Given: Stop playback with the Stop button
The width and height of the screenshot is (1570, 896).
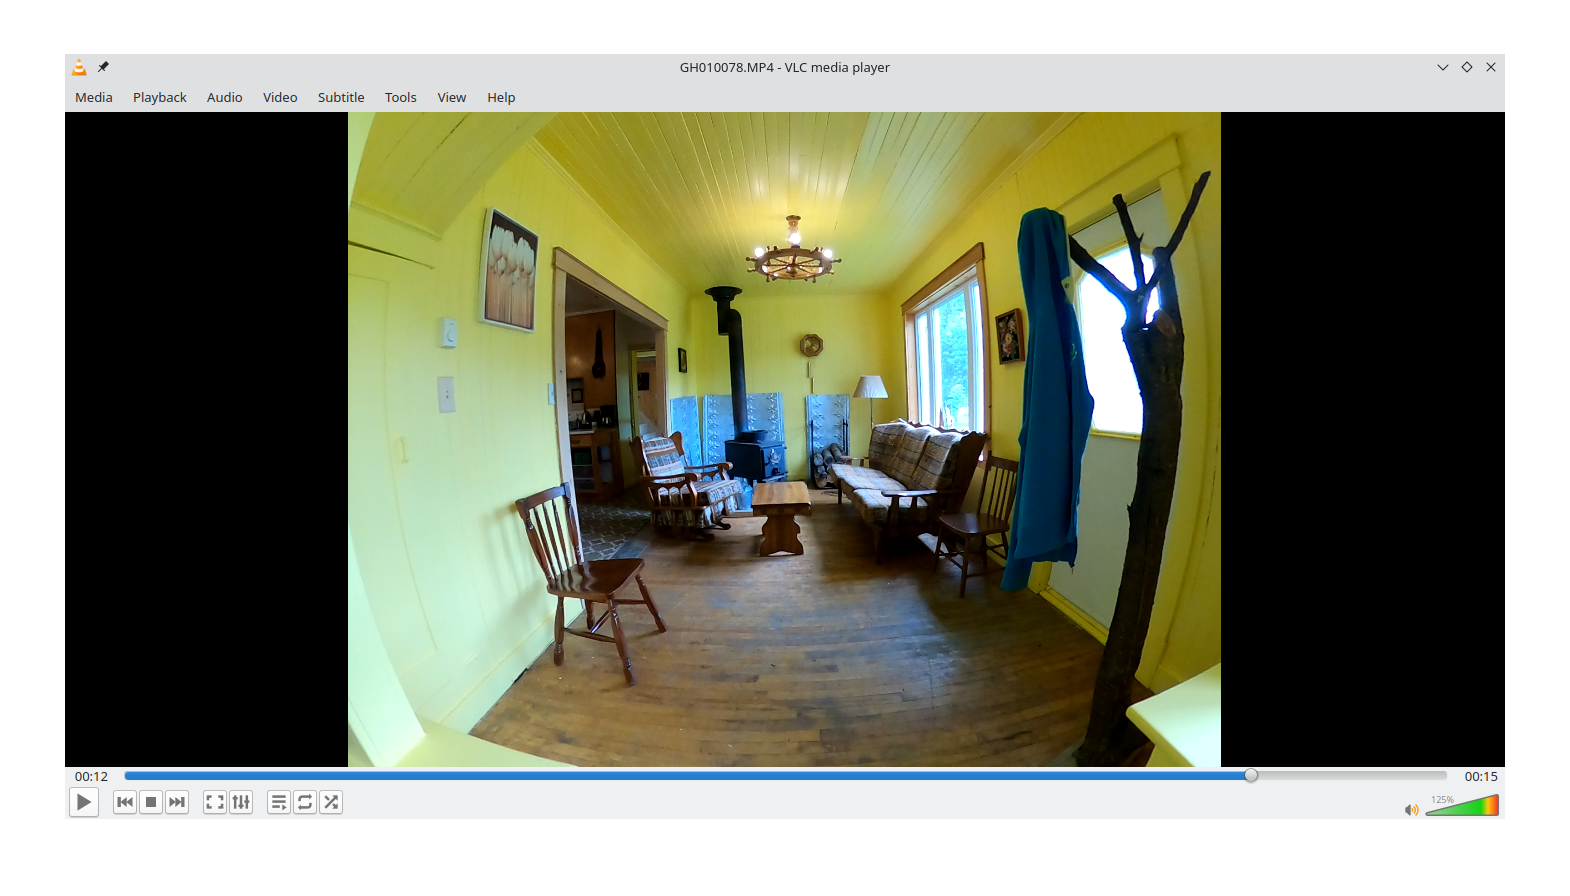Looking at the screenshot, I should tap(151, 802).
